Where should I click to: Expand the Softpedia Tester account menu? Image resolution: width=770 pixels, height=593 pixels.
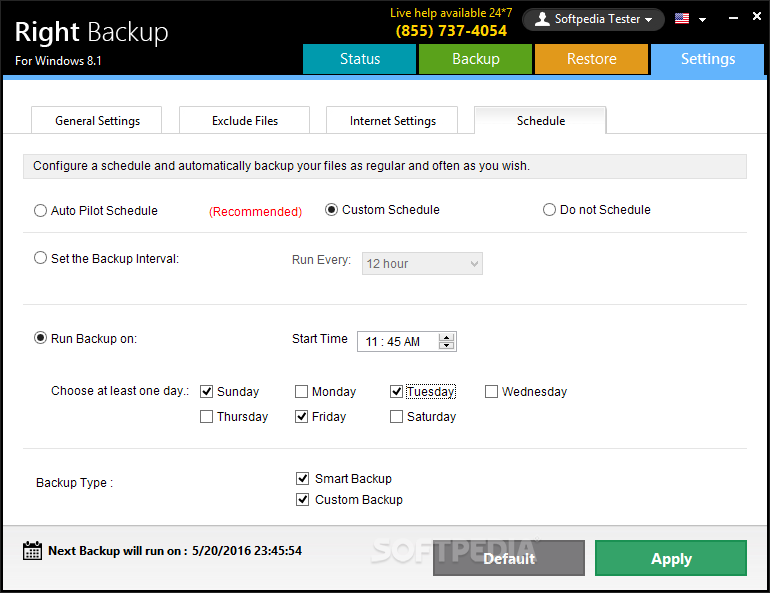(x=594, y=19)
